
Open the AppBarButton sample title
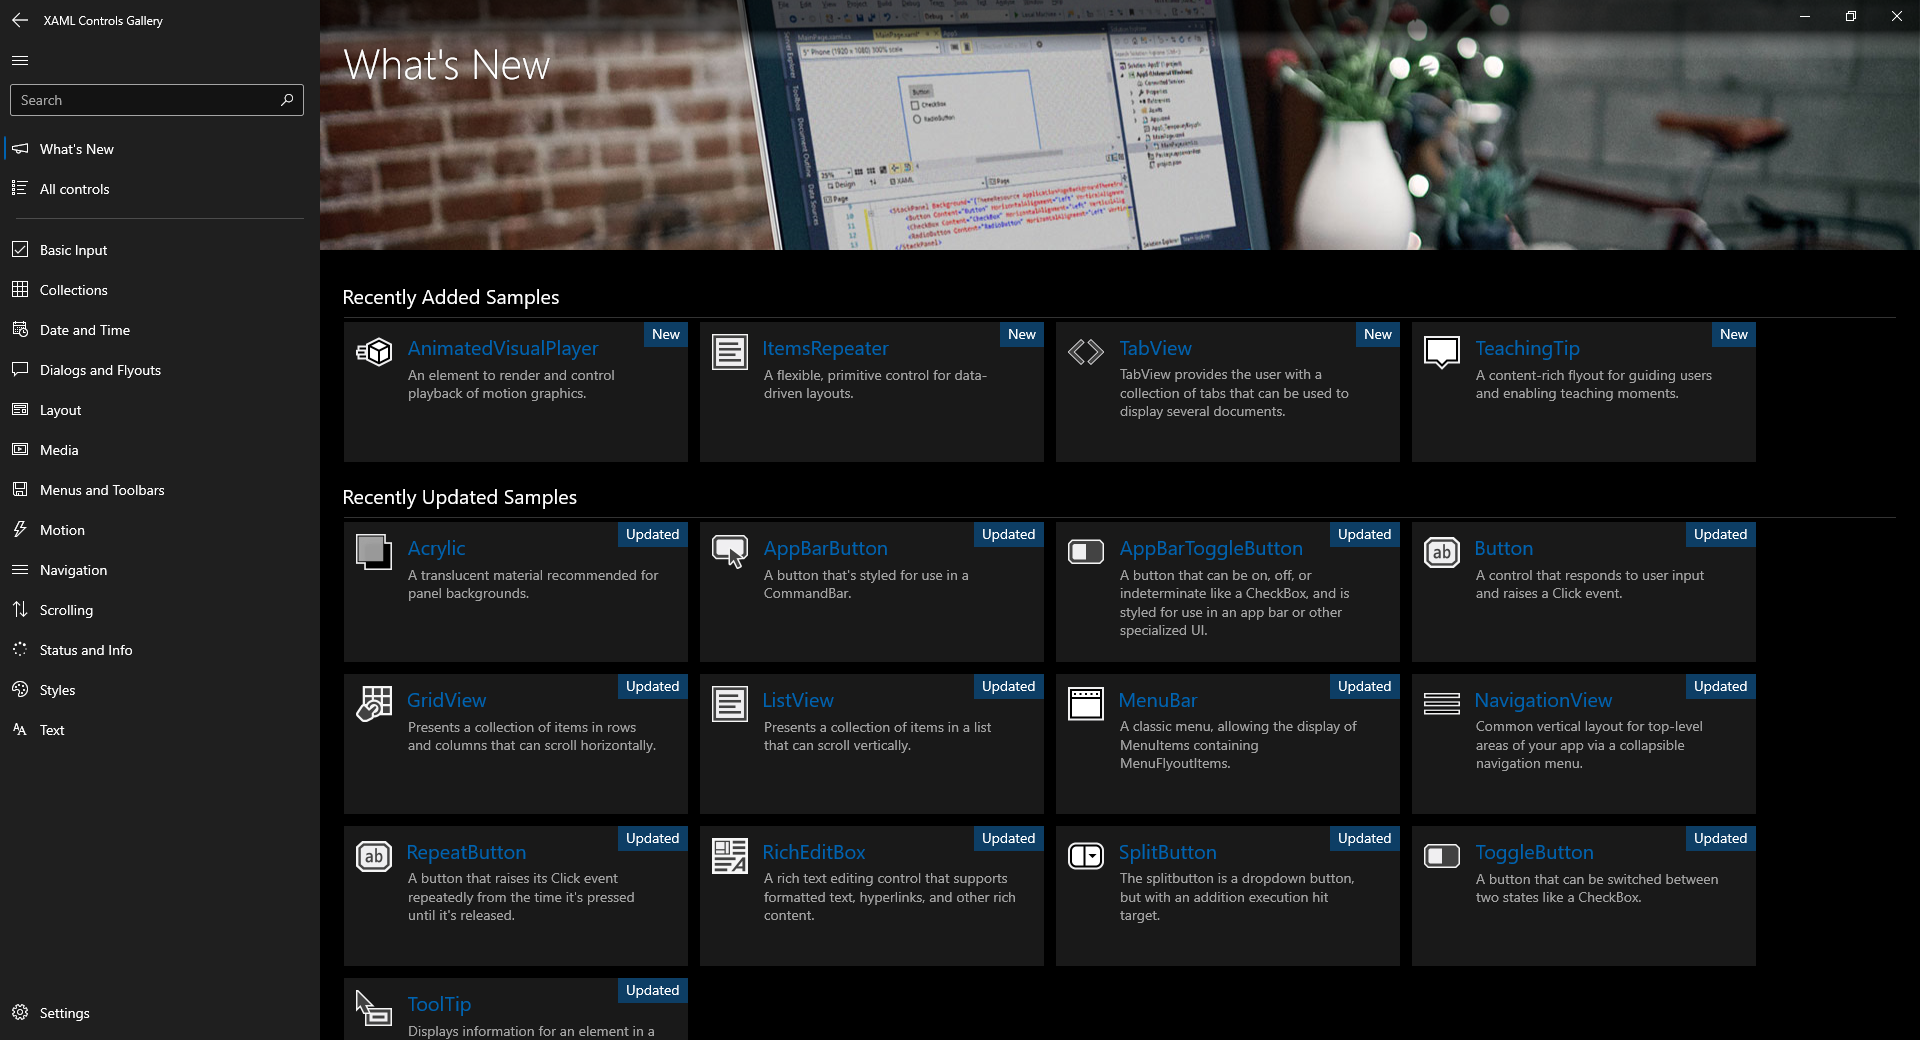[x=825, y=548]
